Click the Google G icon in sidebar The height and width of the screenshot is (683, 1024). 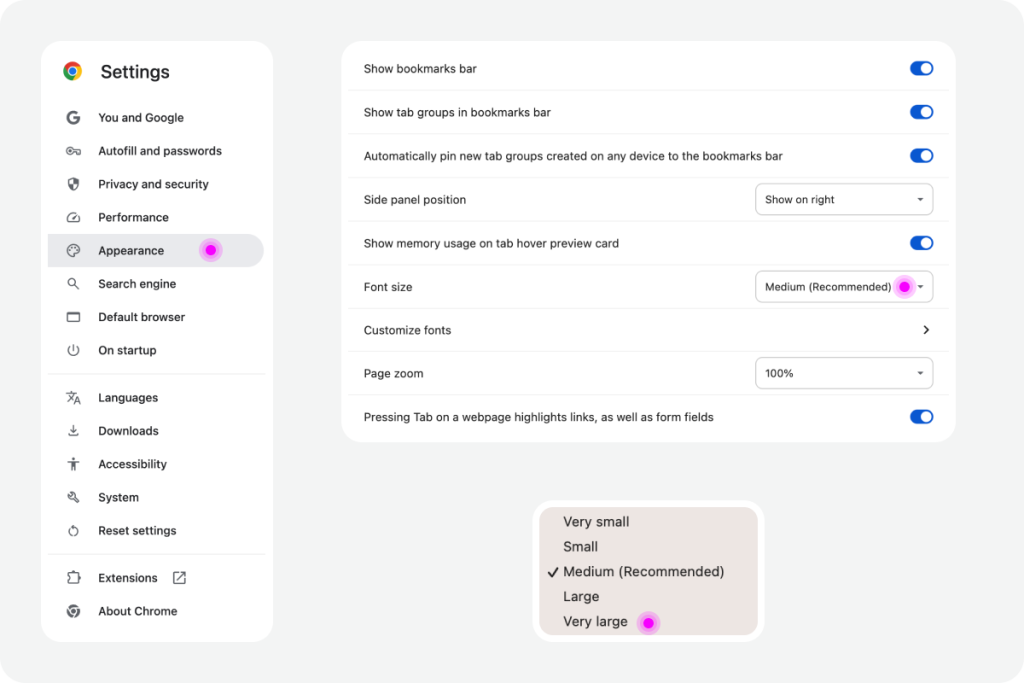(x=73, y=118)
